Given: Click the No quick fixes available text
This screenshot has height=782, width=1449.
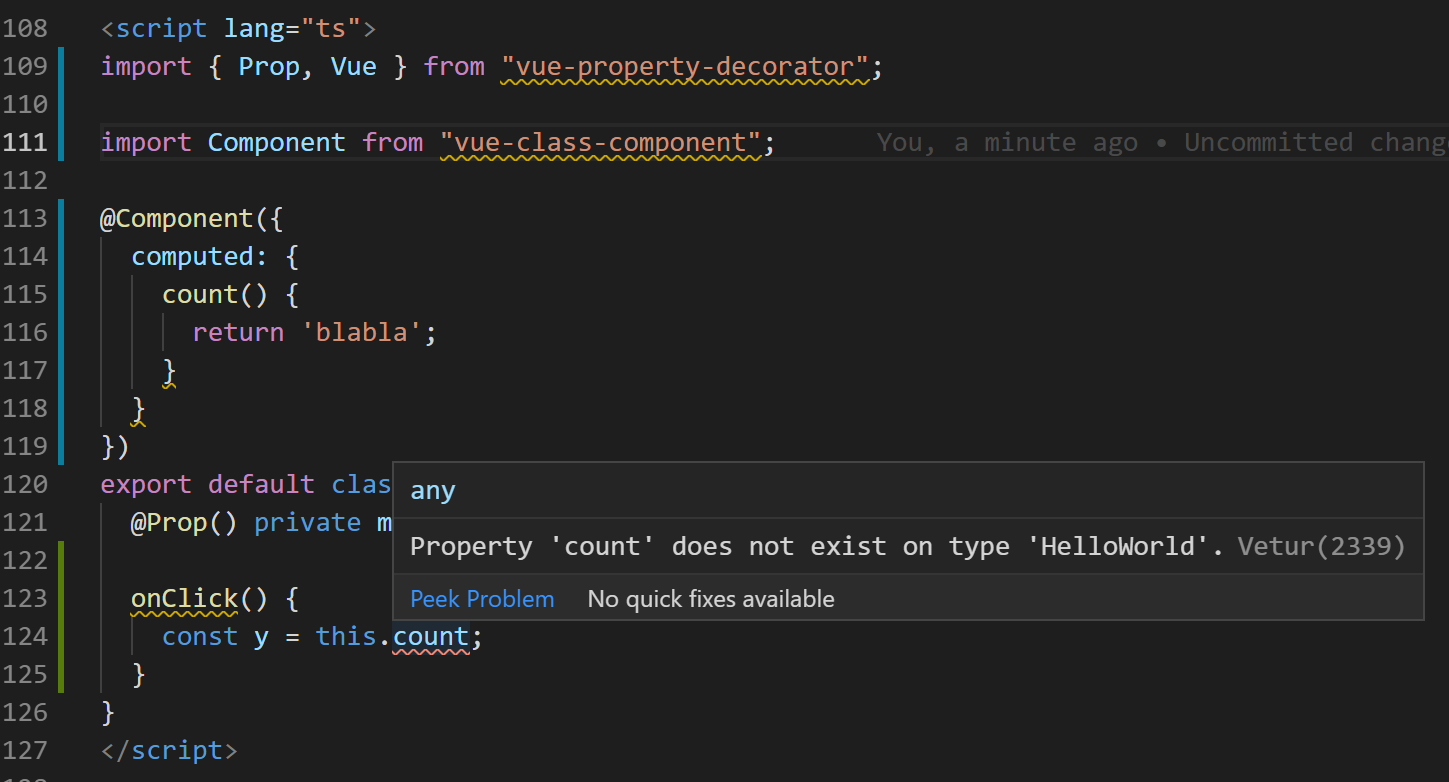Looking at the screenshot, I should pyautogui.click(x=710, y=598).
